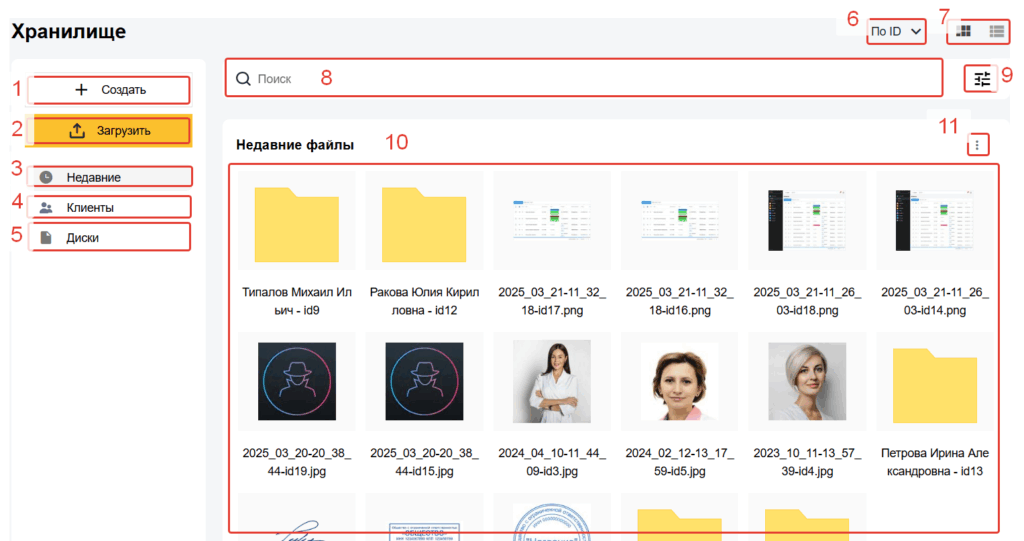Click the Загрузить upload button

point(109,131)
